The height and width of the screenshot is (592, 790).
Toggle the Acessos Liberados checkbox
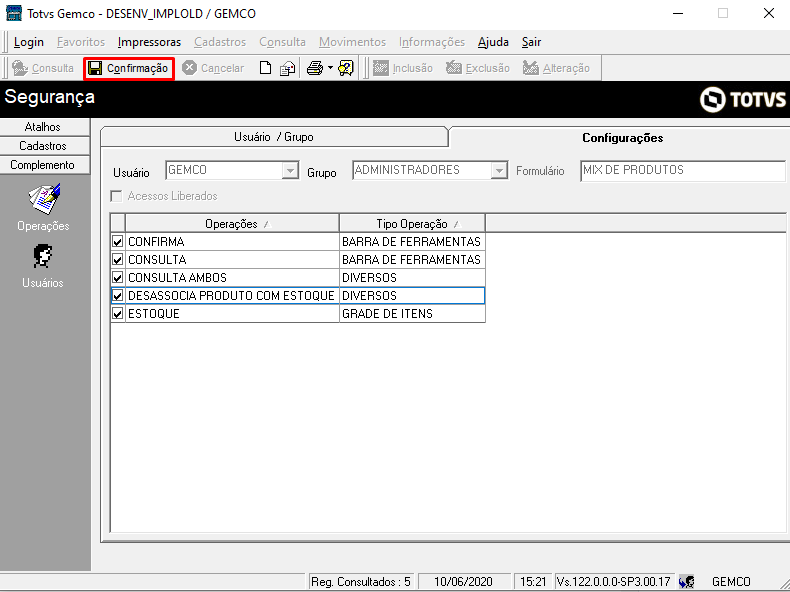116,196
